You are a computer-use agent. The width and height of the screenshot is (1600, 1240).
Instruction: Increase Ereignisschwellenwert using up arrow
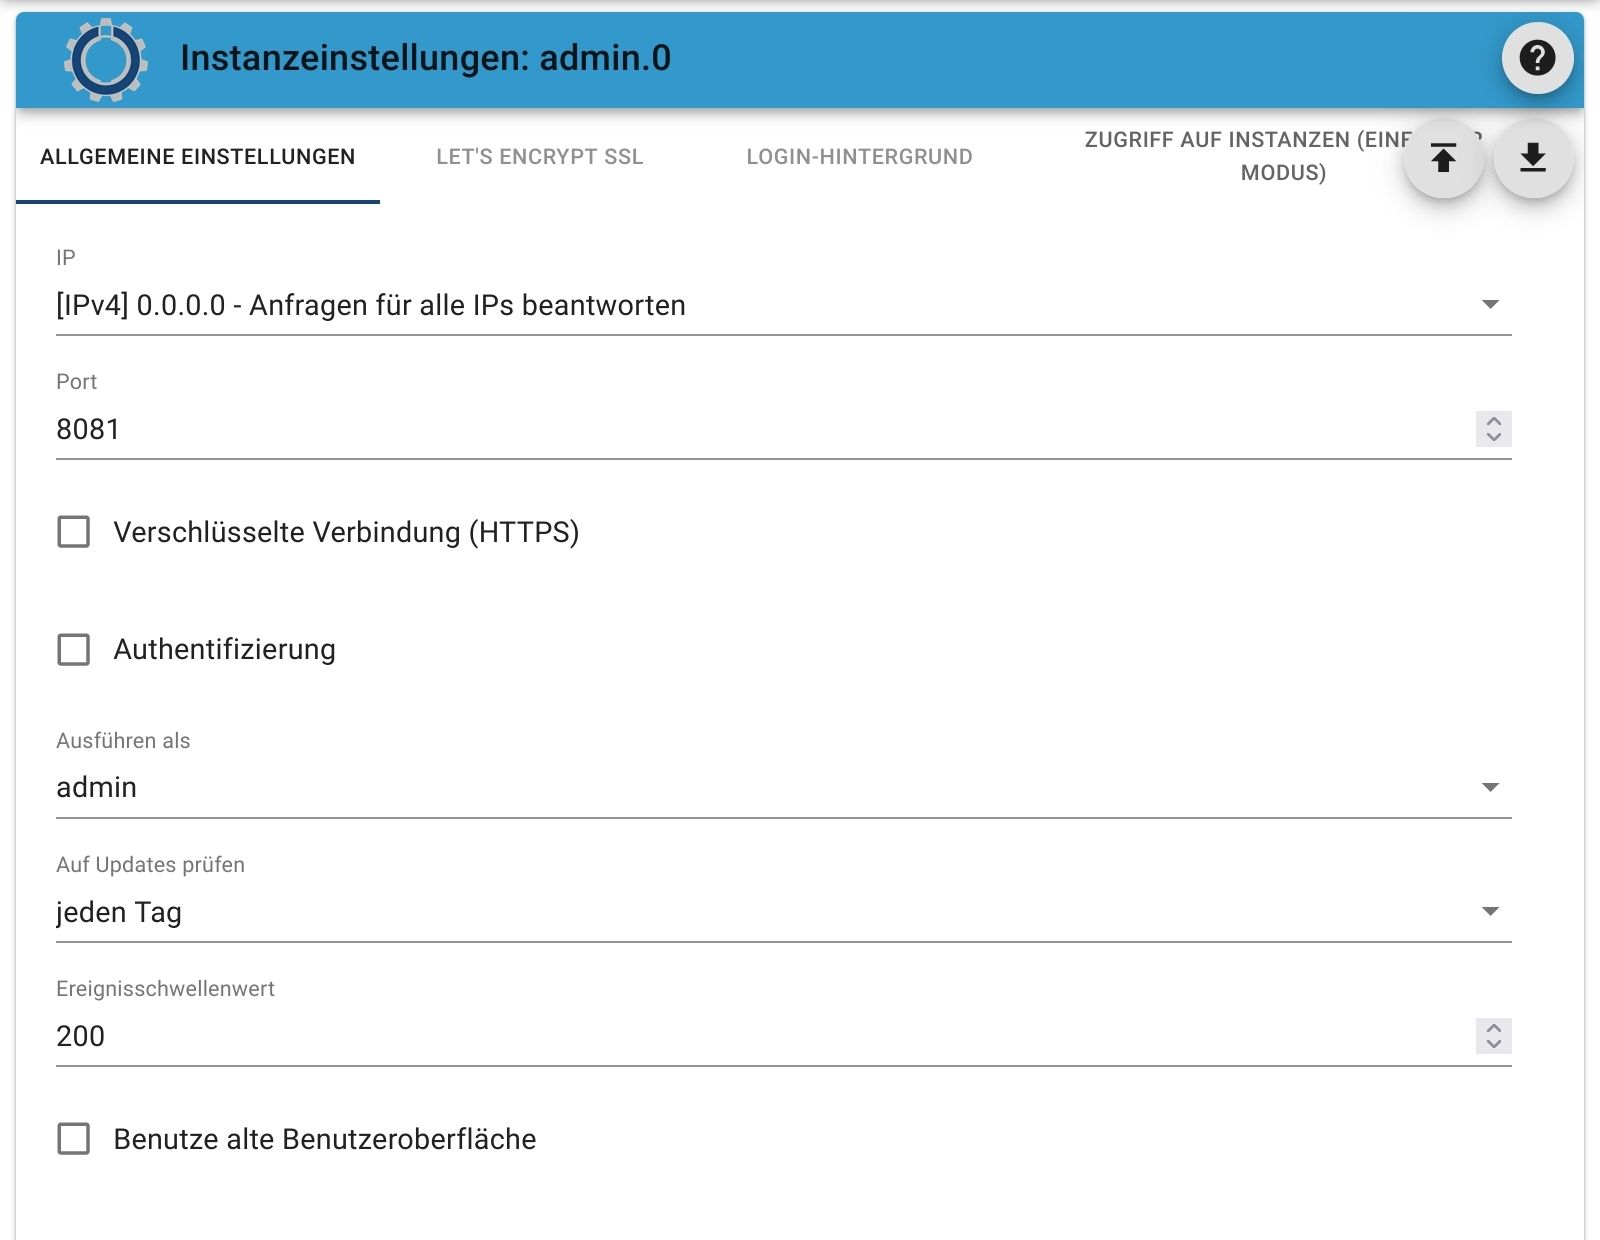1494,1028
